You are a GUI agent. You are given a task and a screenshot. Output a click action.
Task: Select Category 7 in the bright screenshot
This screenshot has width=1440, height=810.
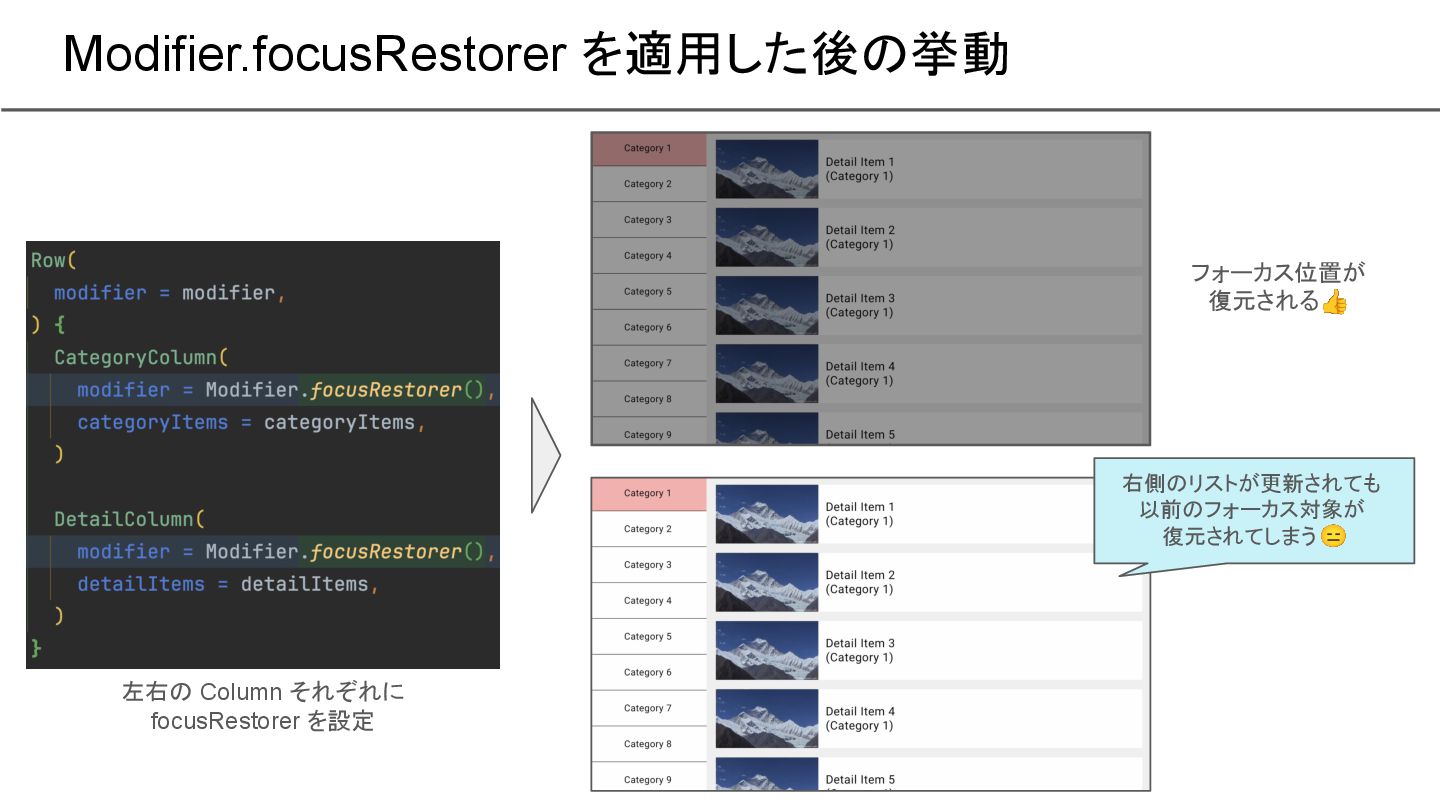[649, 709]
